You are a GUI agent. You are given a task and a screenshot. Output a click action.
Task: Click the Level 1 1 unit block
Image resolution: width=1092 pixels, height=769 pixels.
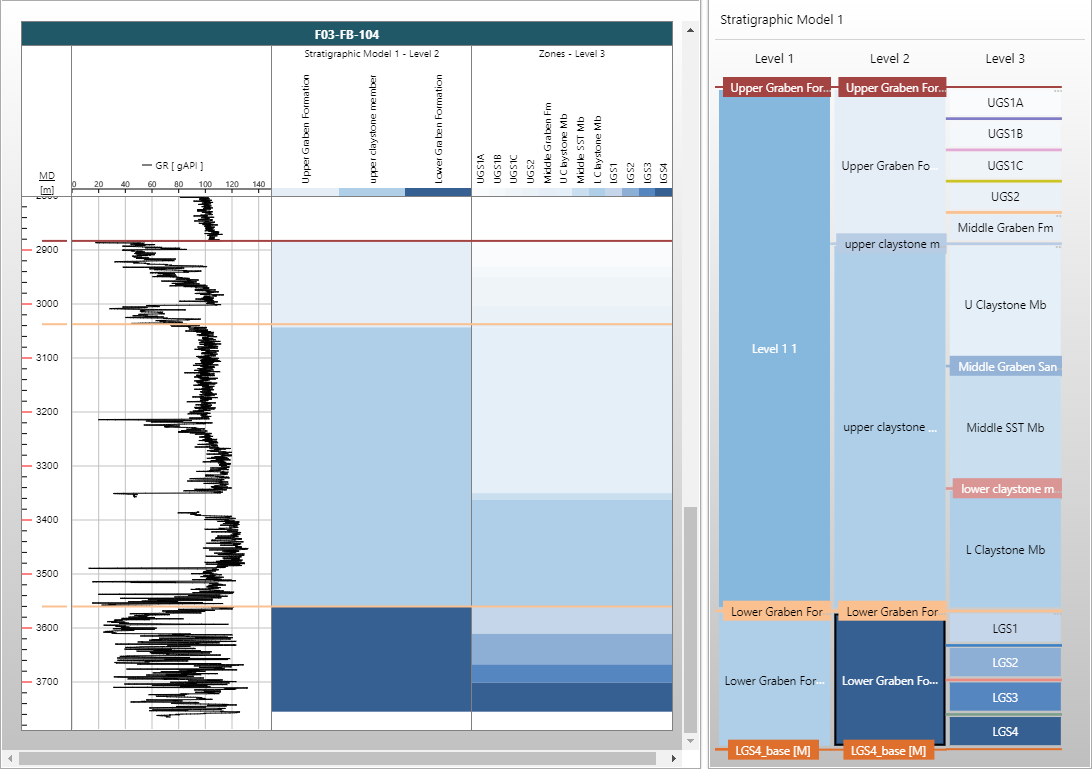click(x=774, y=349)
